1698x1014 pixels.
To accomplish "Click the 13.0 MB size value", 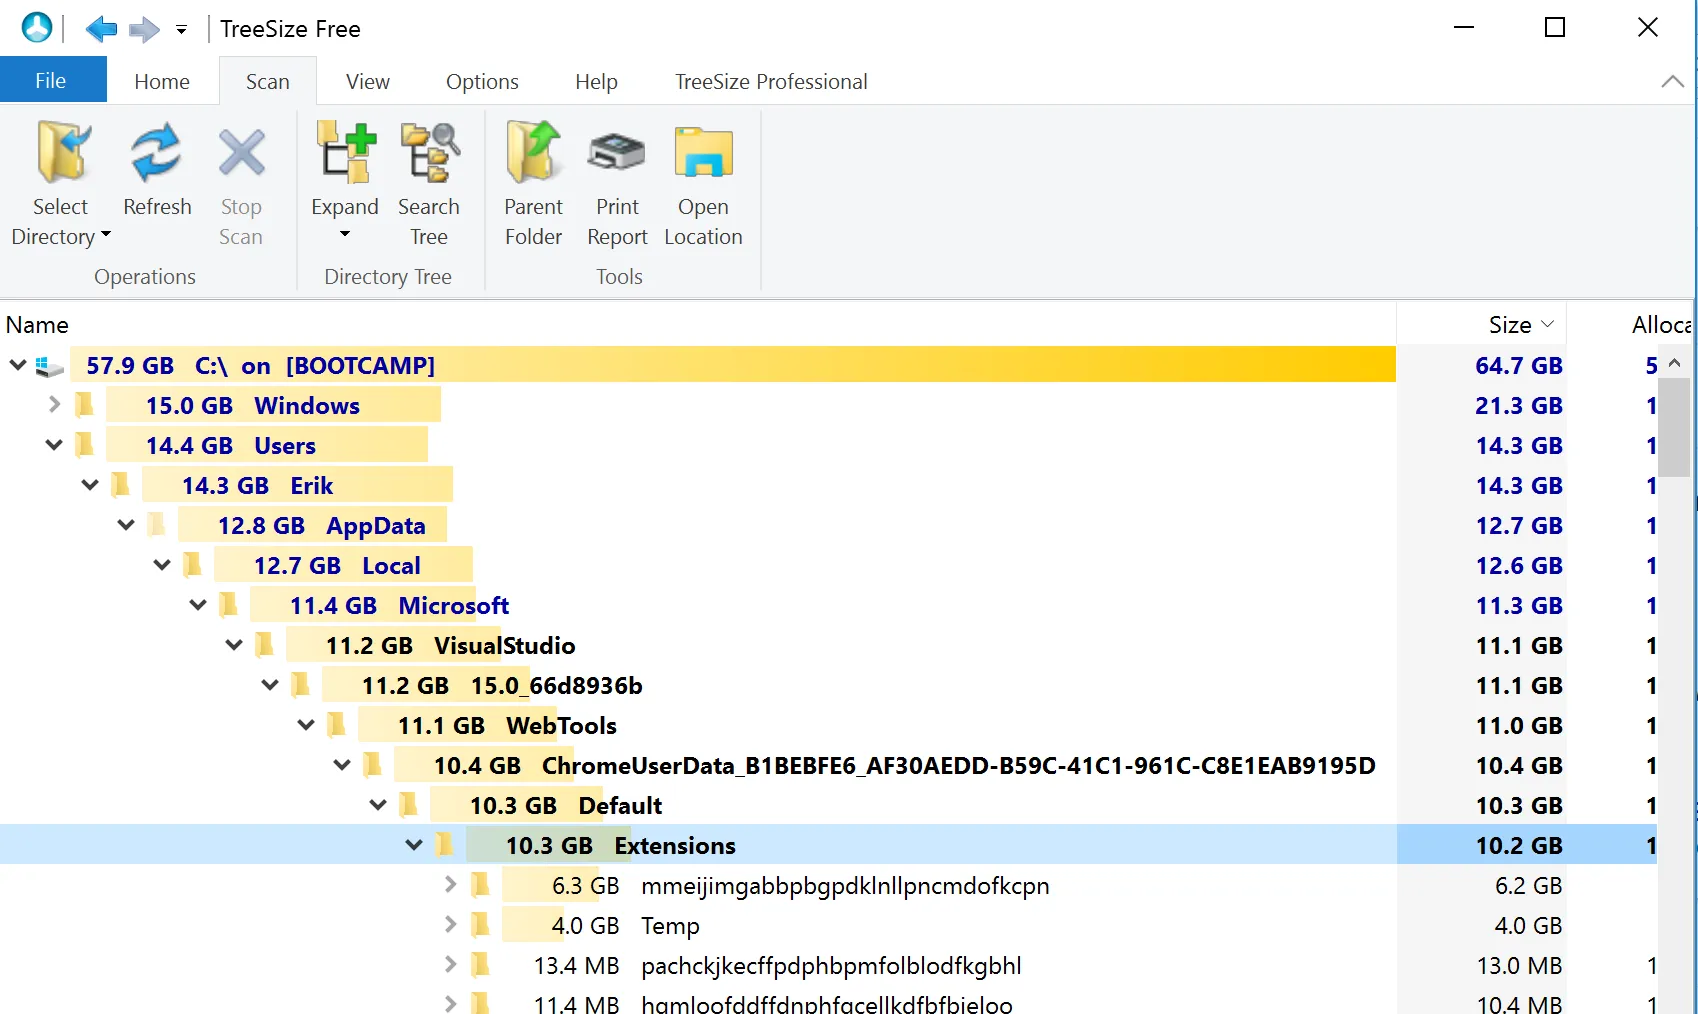I will [1519, 965].
